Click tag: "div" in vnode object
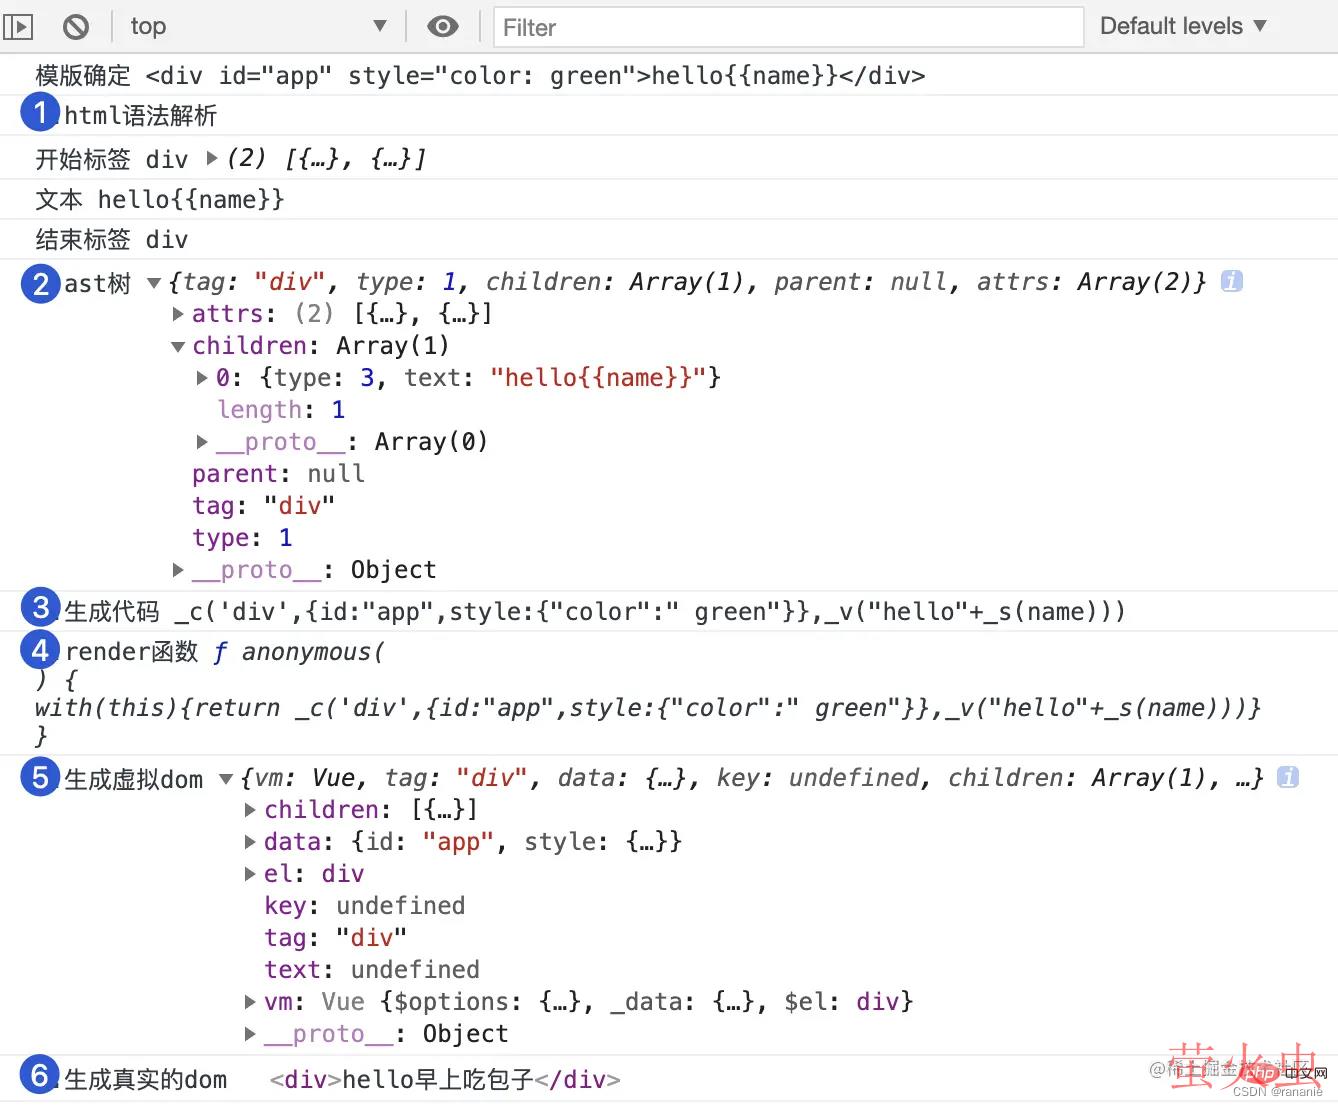The height and width of the screenshot is (1106, 1338). tap(335, 938)
